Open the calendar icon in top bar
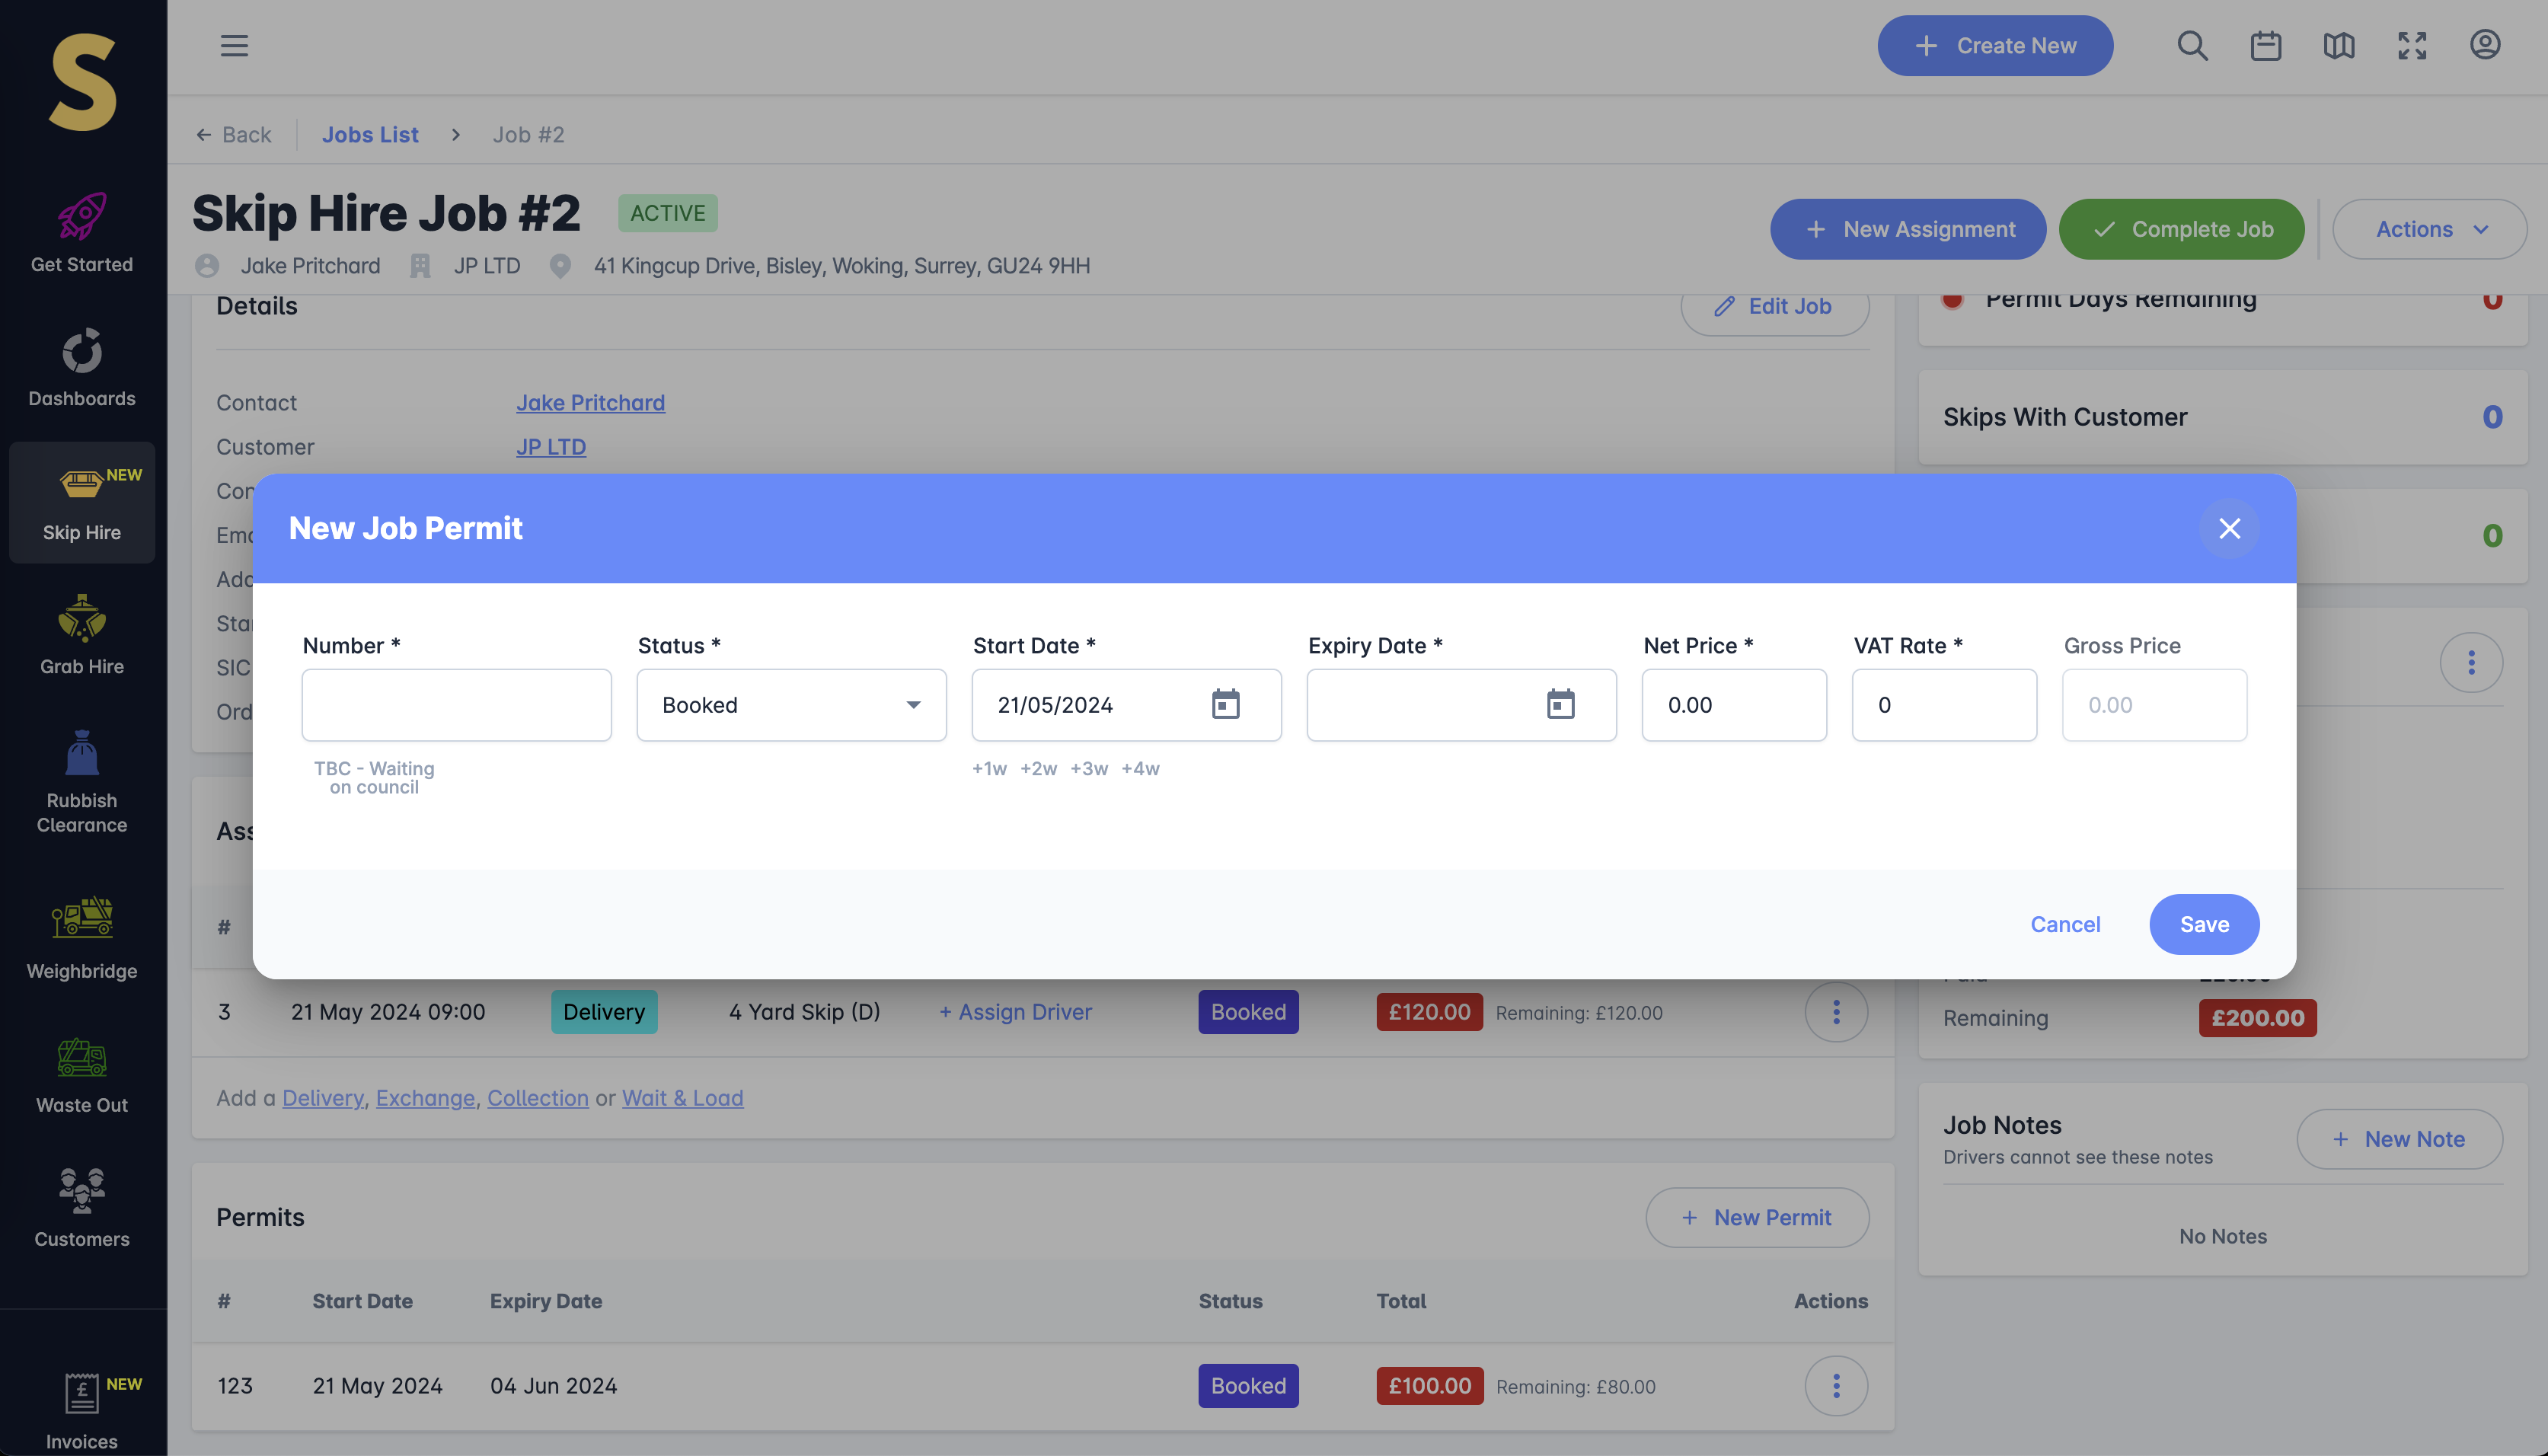The width and height of the screenshot is (2548, 1456). coord(2265,46)
